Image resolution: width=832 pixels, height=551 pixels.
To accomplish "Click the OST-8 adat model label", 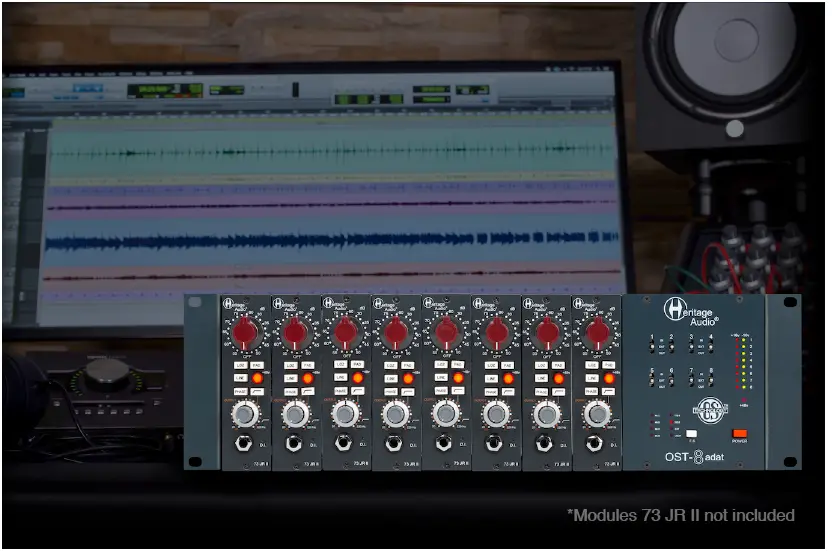I will 695,457.
